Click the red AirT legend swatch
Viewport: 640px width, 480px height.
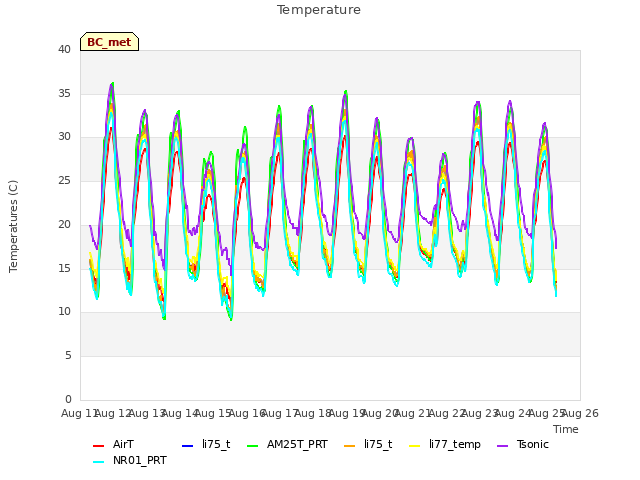tap(98, 445)
